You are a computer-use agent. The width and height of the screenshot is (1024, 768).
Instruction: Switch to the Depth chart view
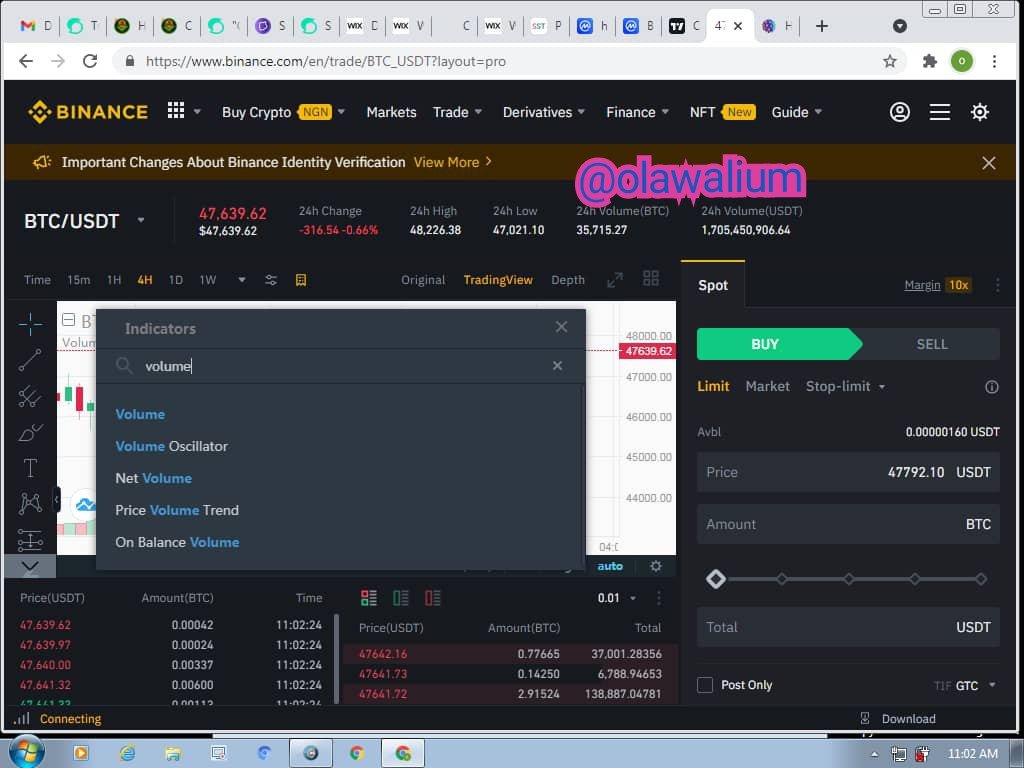tap(568, 280)
